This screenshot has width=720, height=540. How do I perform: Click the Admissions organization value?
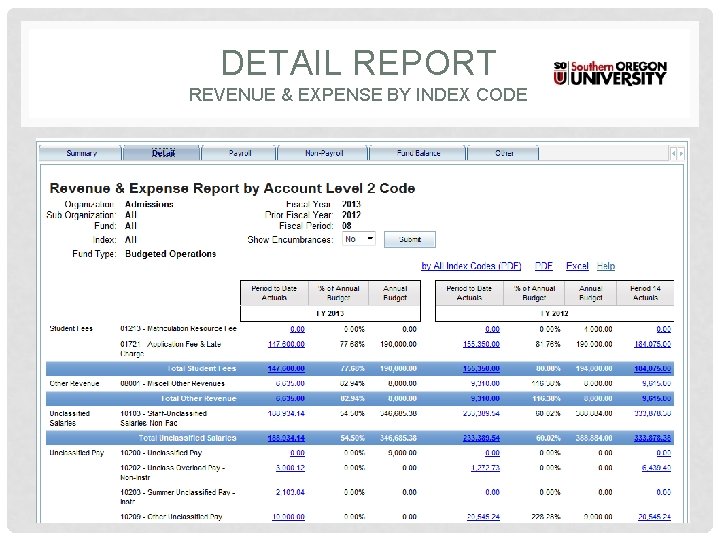tap(149, 204)
